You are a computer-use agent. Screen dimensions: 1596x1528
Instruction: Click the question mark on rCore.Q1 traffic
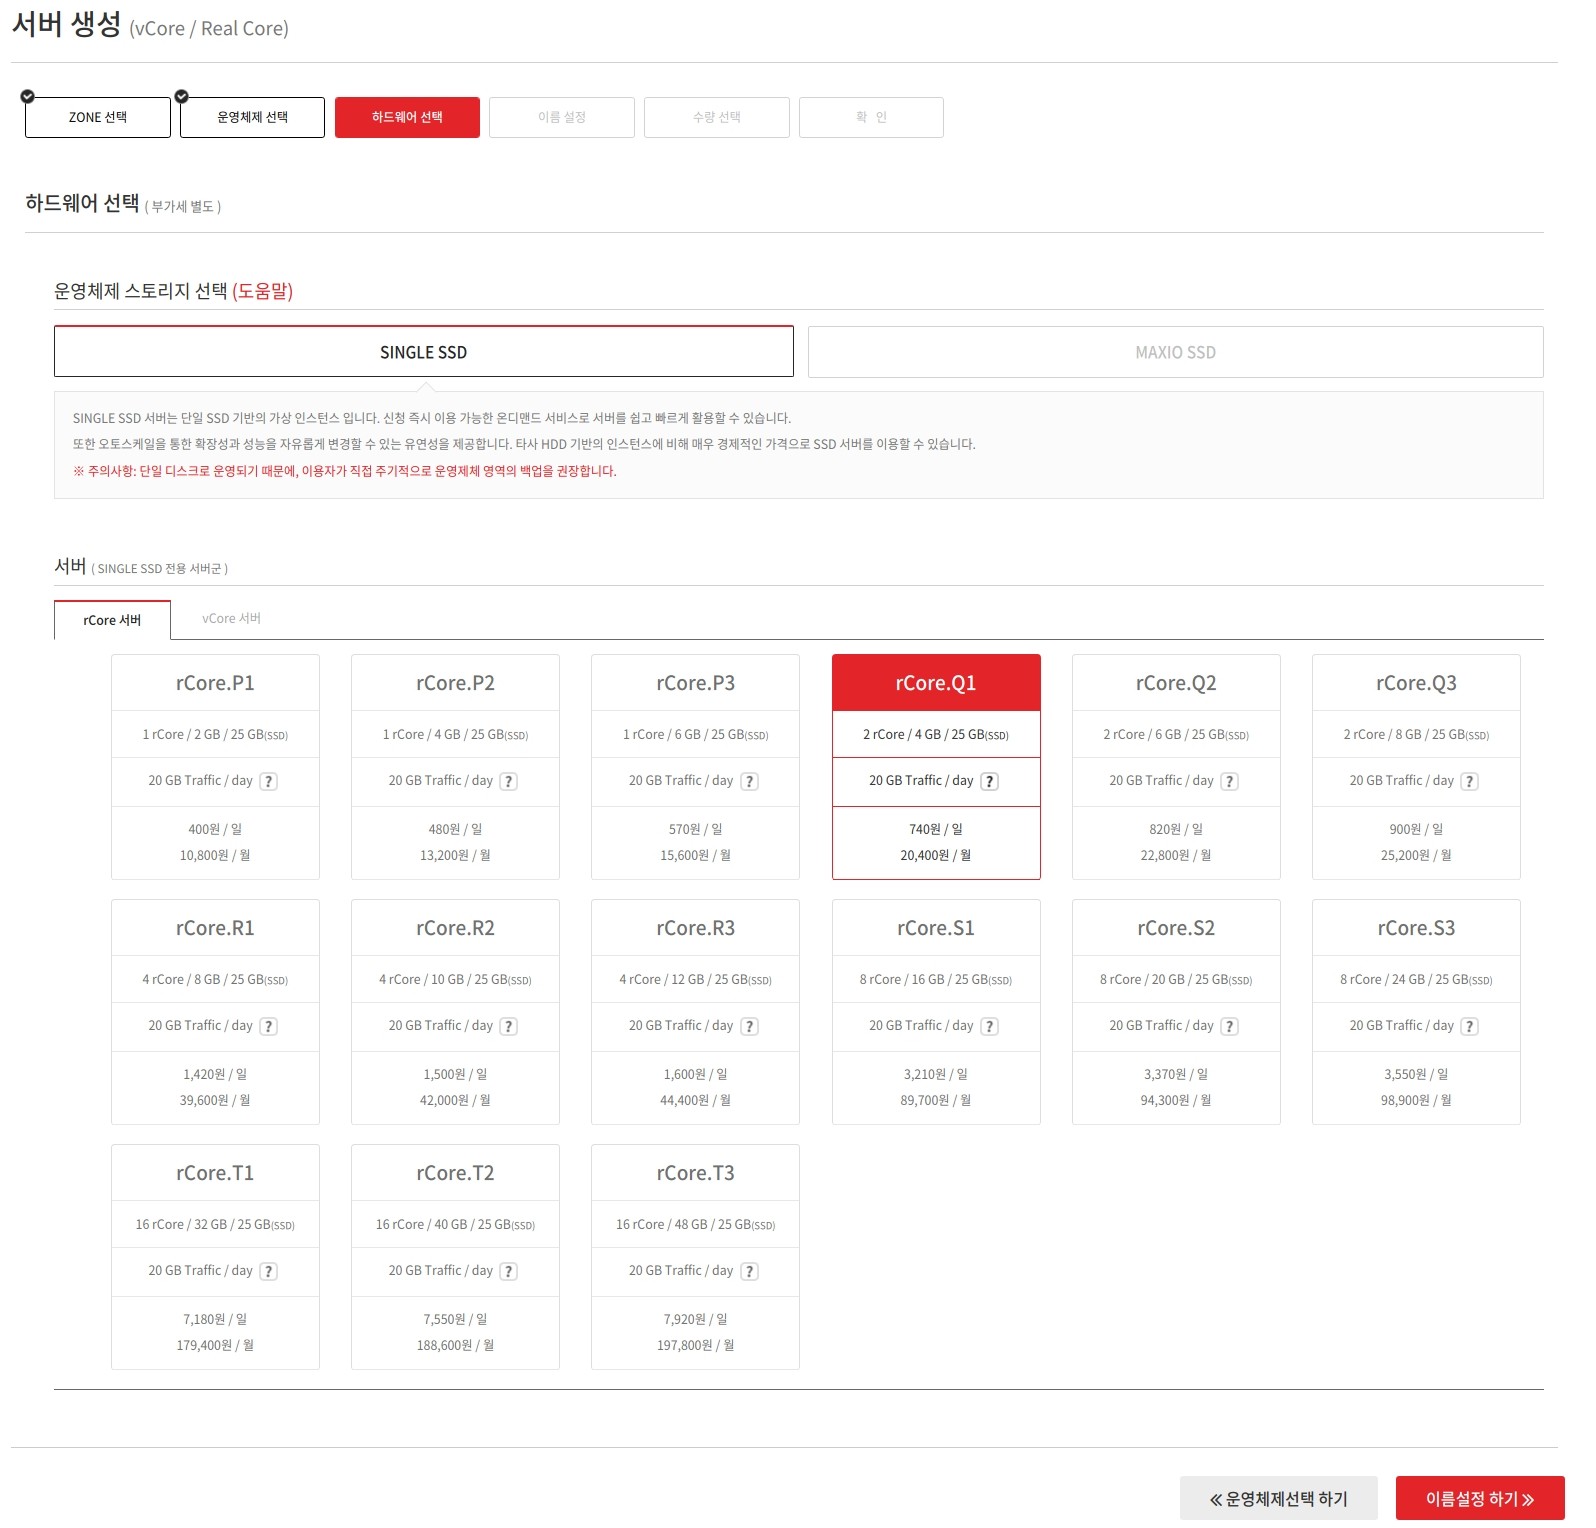[989, 781]
